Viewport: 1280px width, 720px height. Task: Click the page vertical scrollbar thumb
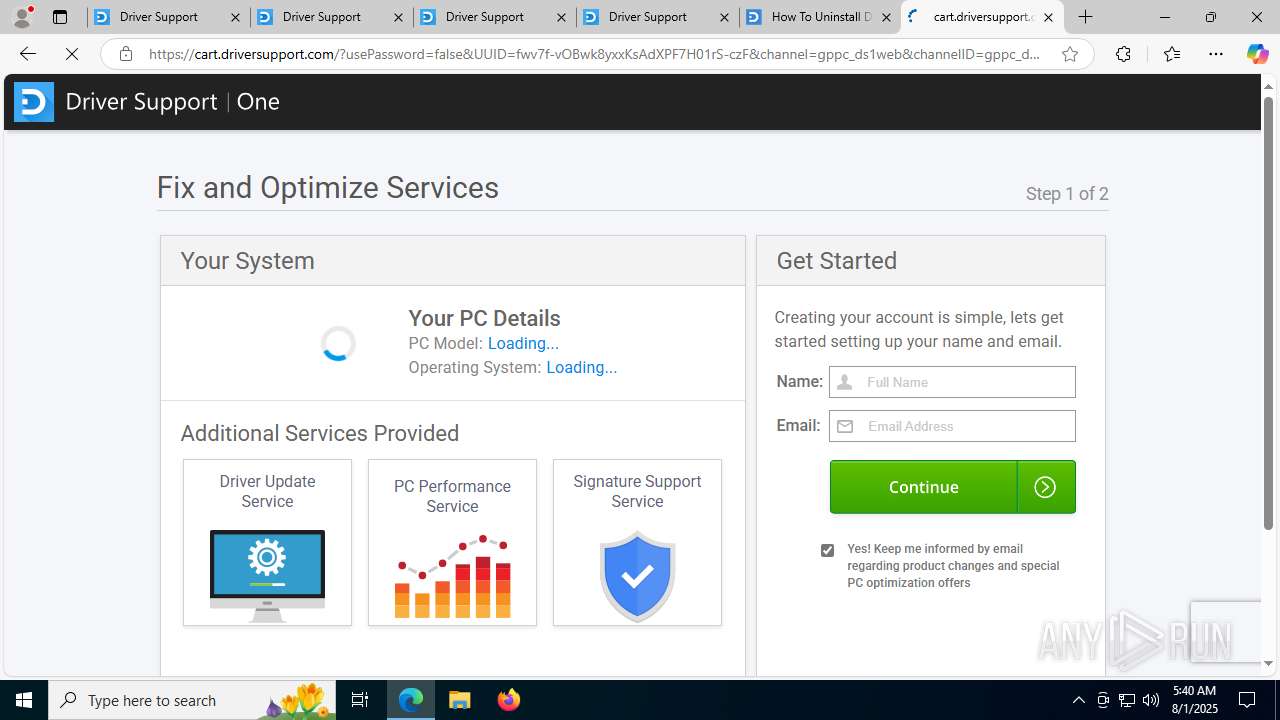(x=1268, y=313)
